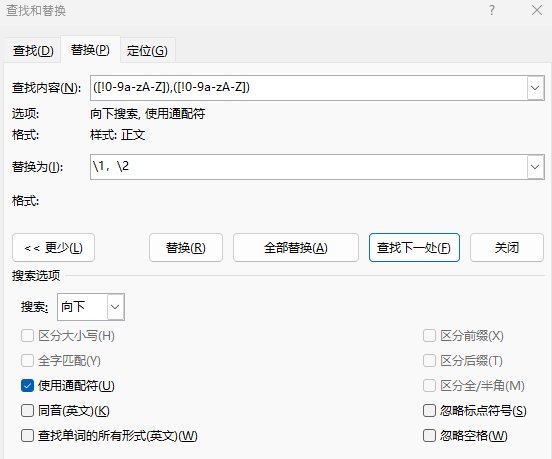Click the 查找和替换 dialog title
The height and width of the screenshot is (459, 552).
pyautogui.click(x=36, y=11)
